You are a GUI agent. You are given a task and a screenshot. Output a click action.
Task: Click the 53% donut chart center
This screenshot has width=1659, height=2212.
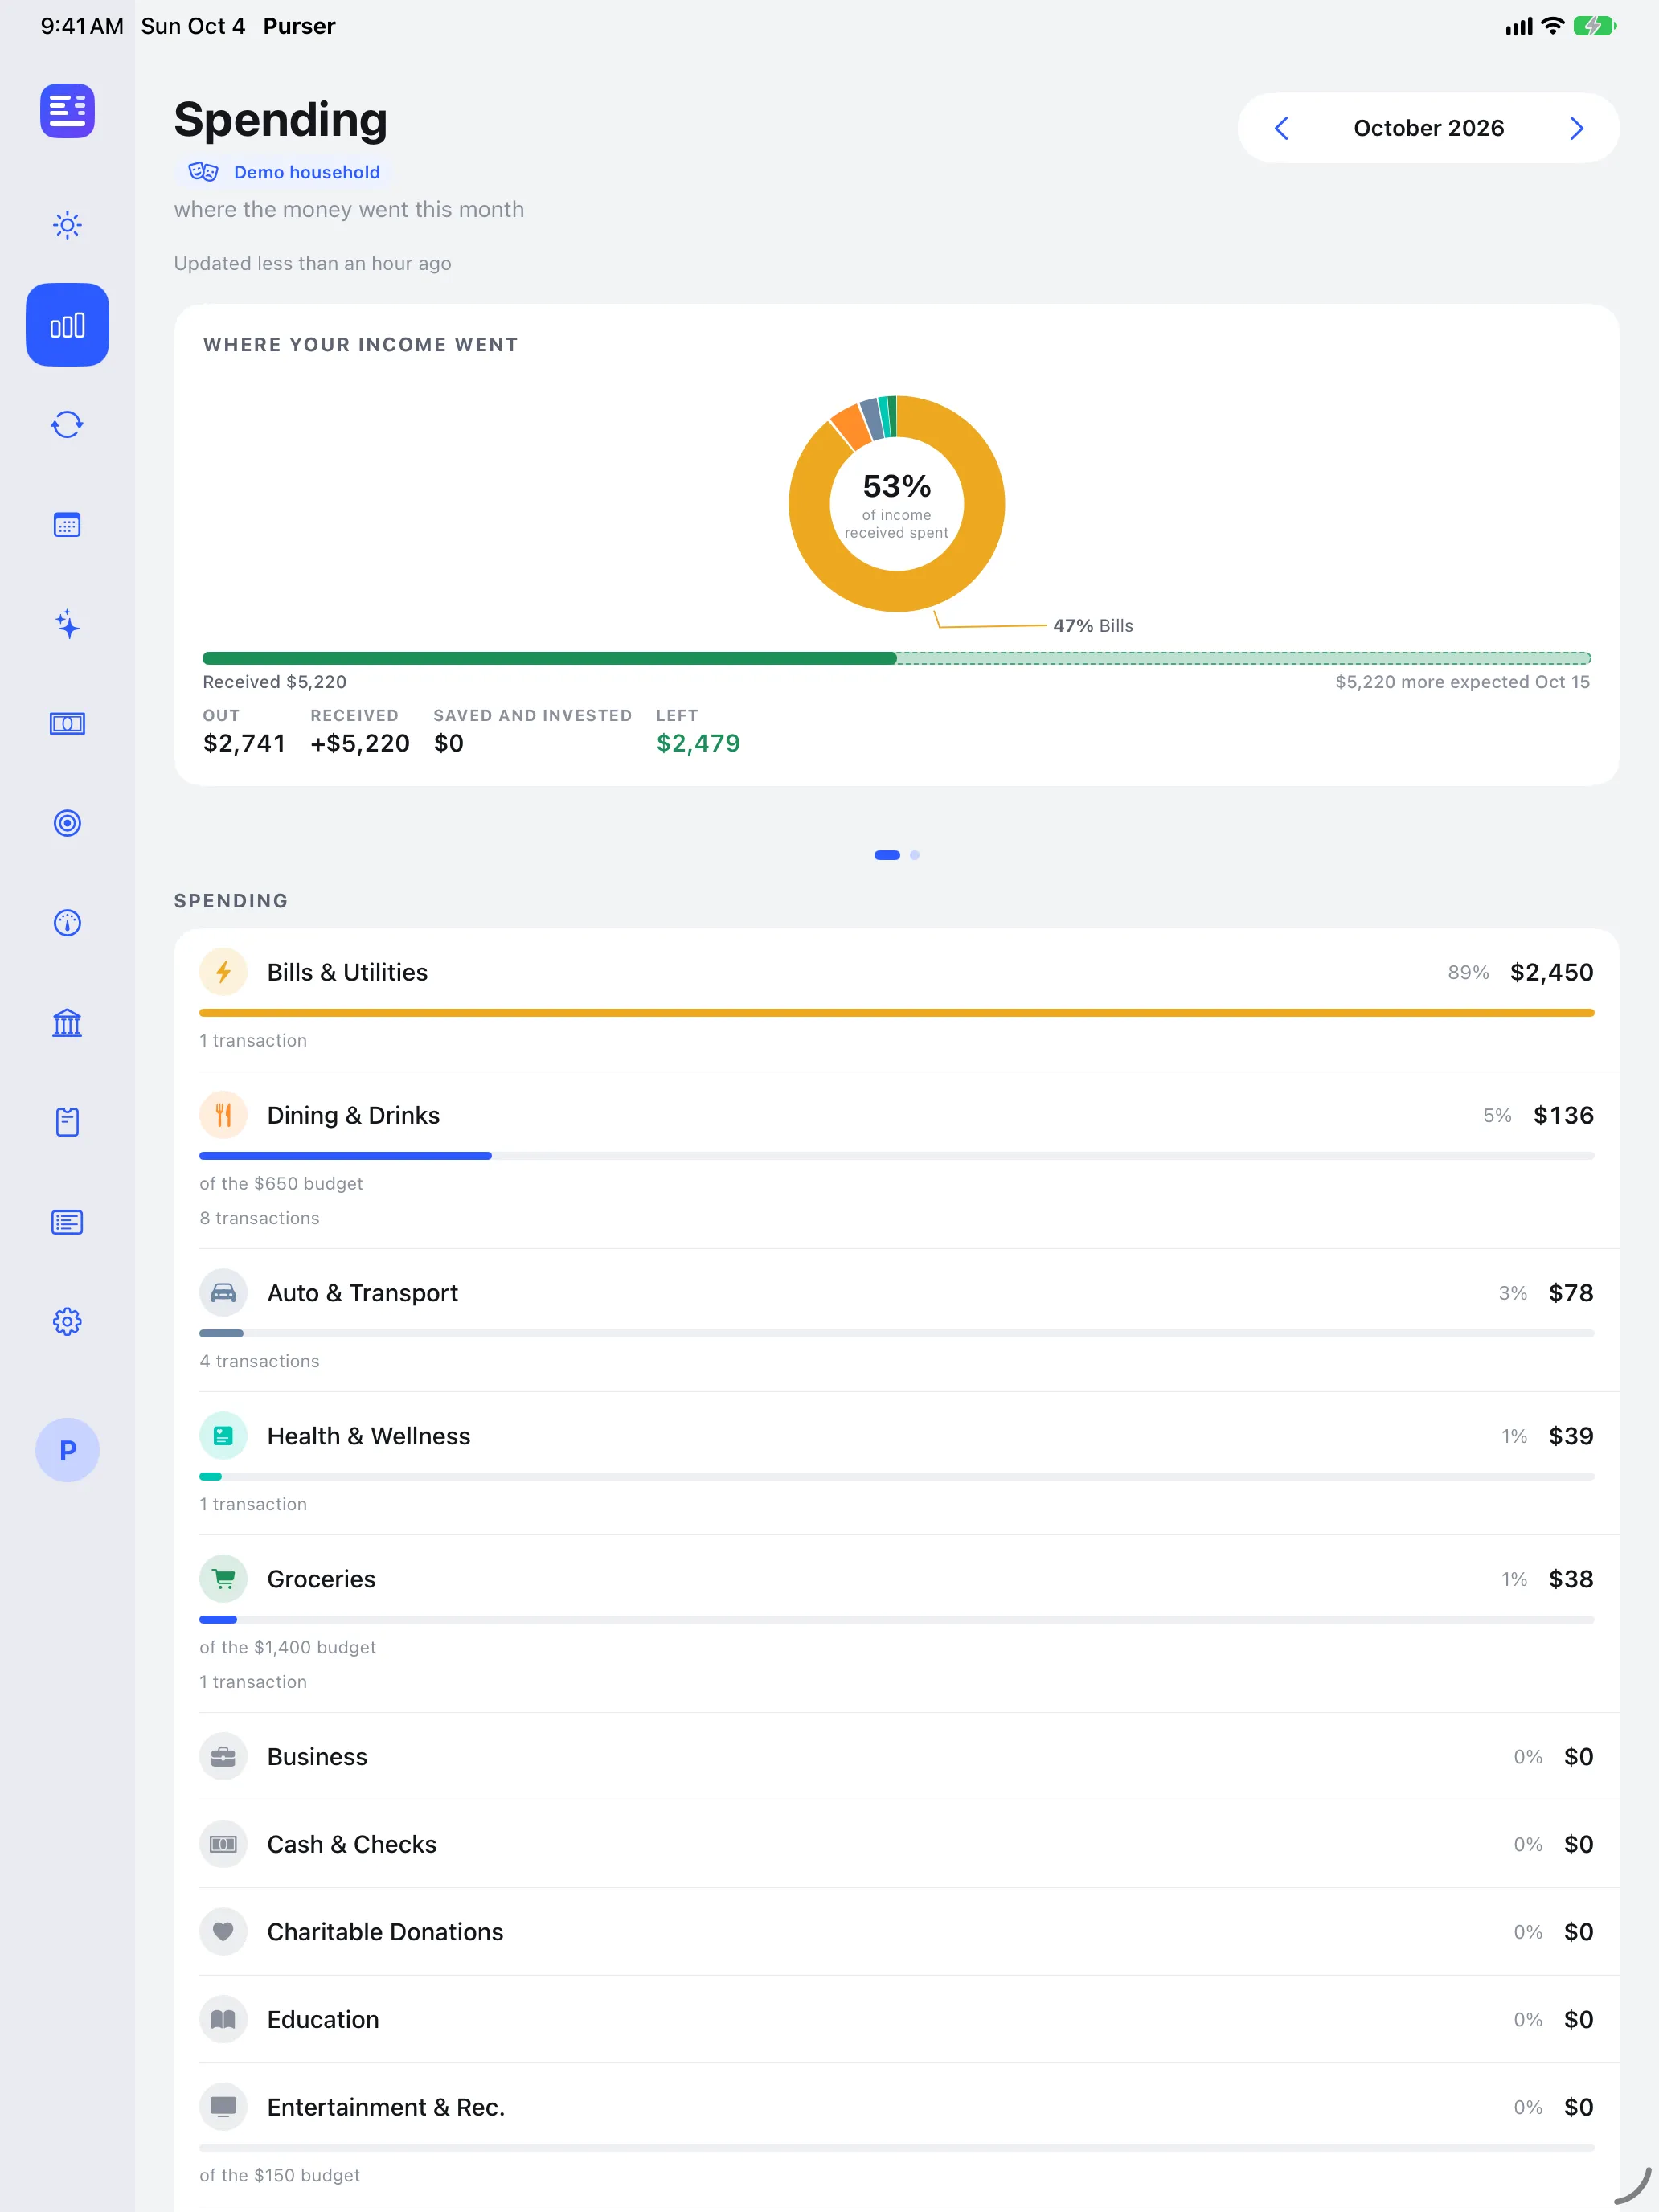point(897,504)
